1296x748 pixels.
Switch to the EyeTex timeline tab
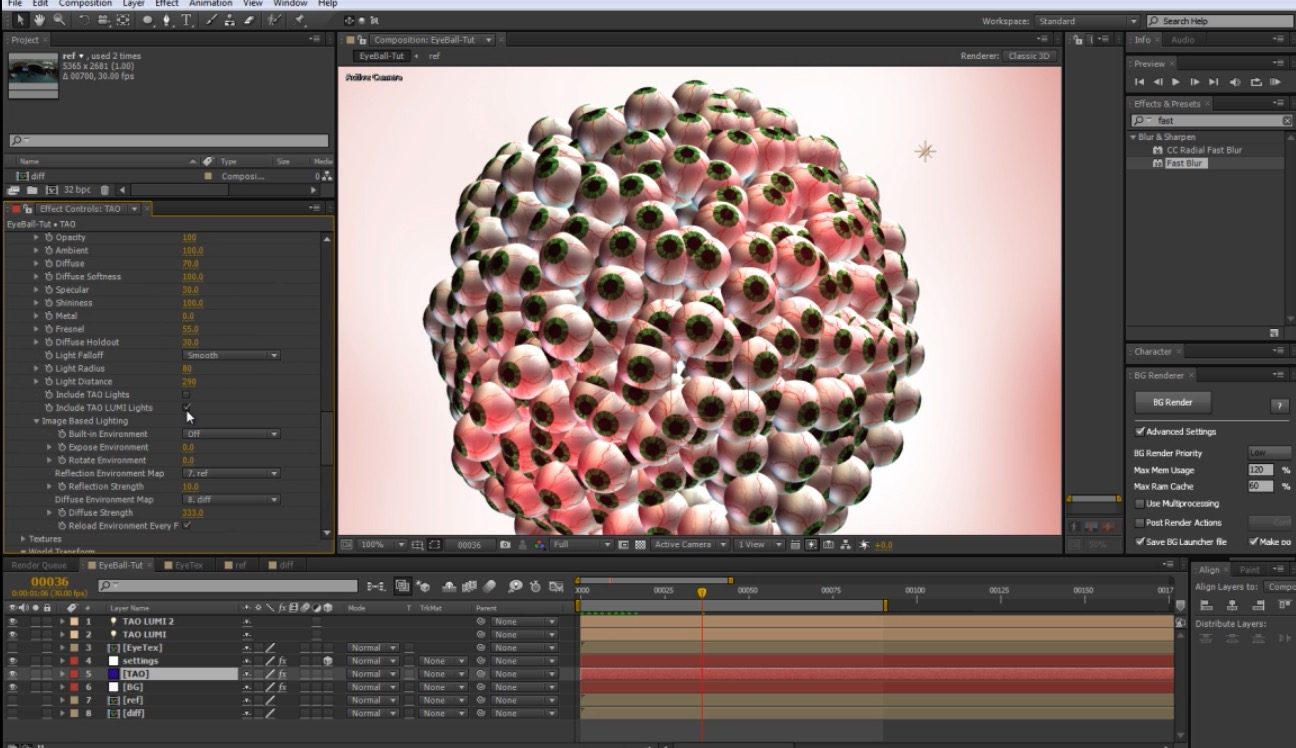[188, 565]
